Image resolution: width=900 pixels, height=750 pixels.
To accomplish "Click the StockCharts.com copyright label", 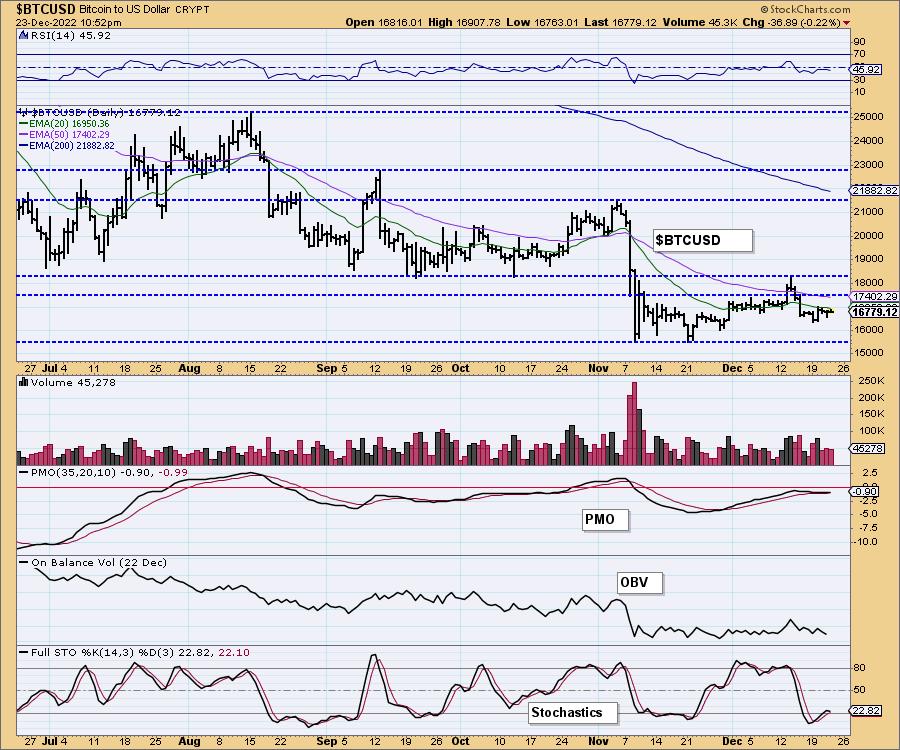I will (x=805, y=9).
